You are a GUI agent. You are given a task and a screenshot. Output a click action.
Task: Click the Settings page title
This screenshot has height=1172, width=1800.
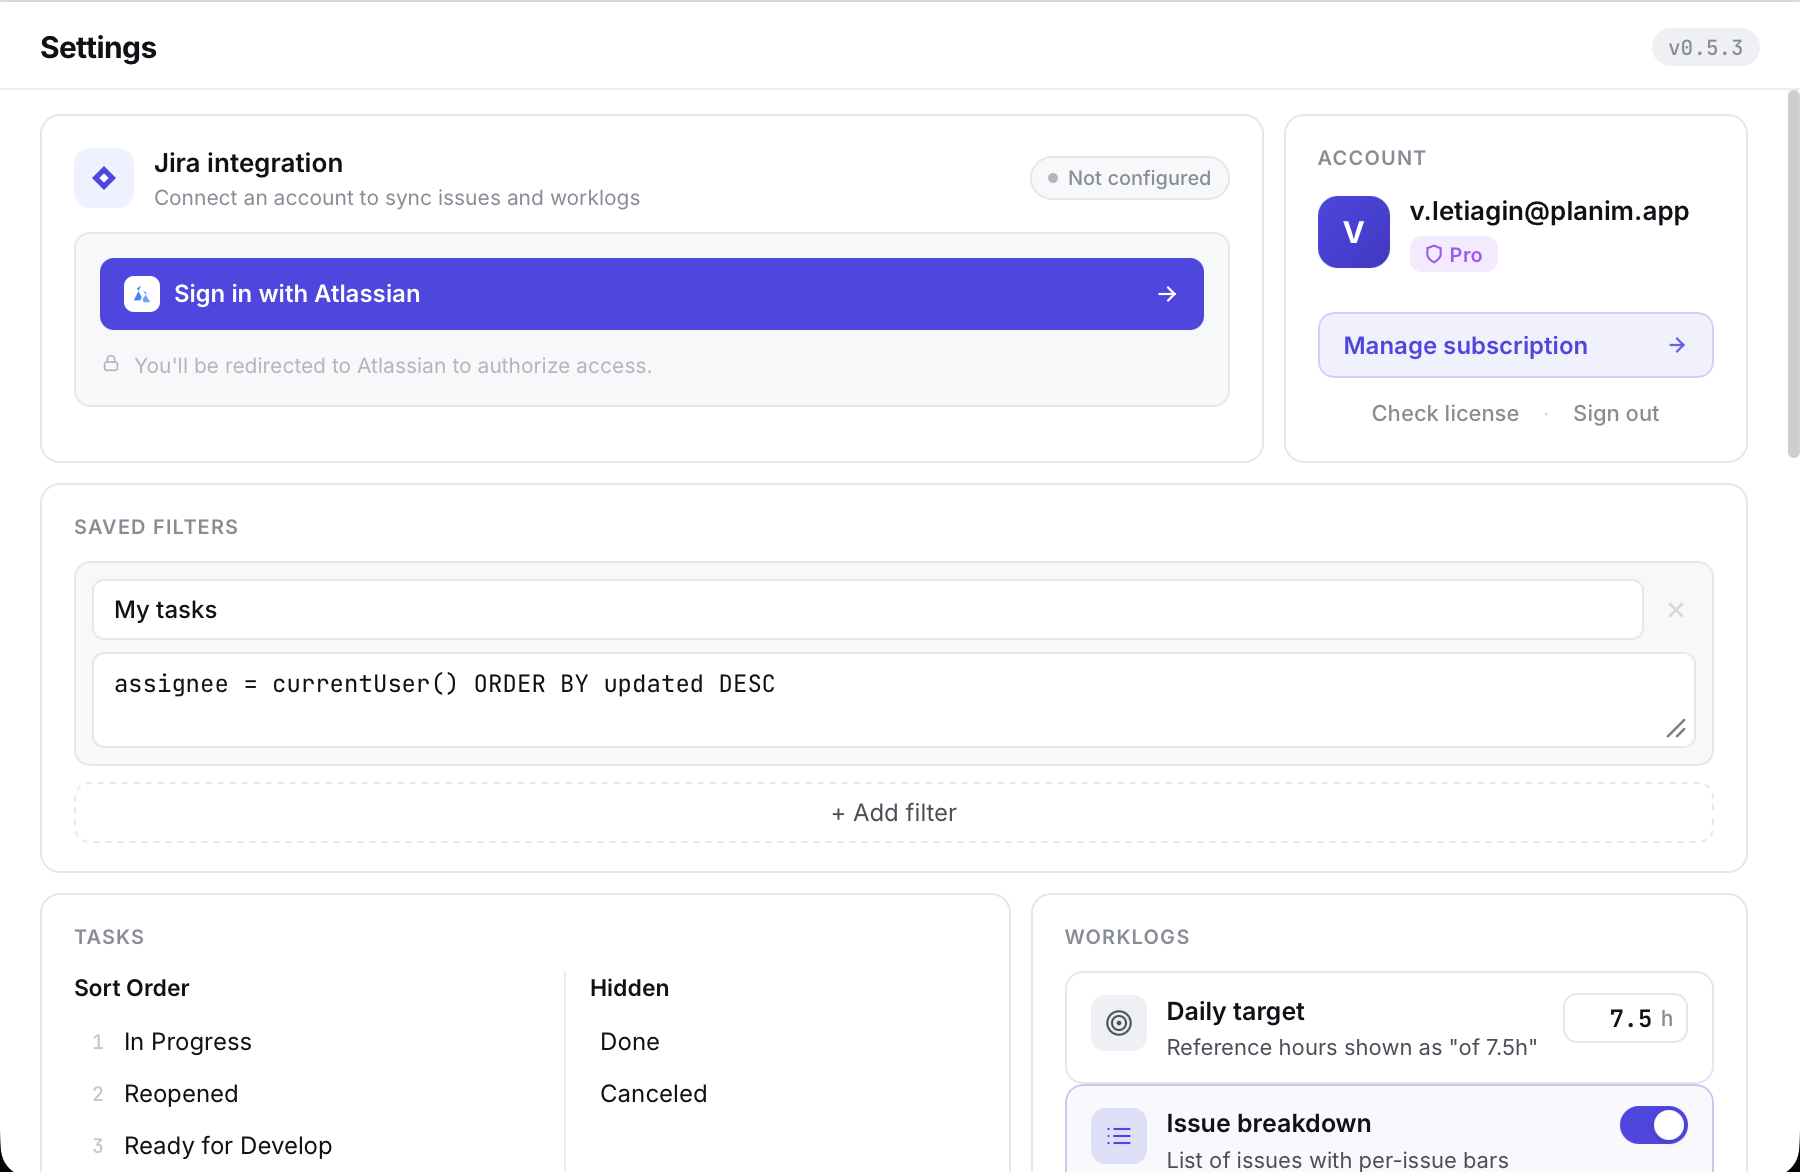pyautogui.click(x=98, y=47)
